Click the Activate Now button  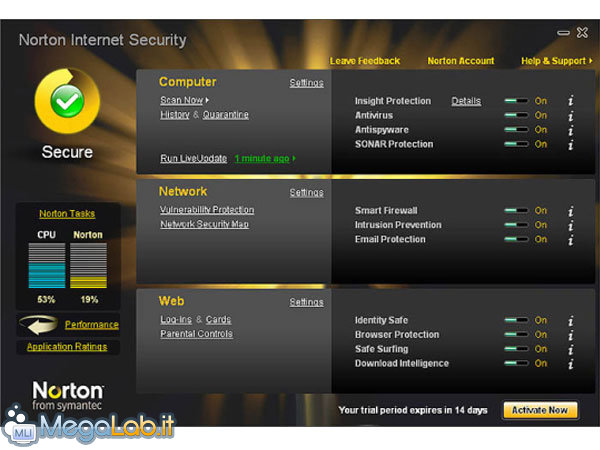(540, 410)
